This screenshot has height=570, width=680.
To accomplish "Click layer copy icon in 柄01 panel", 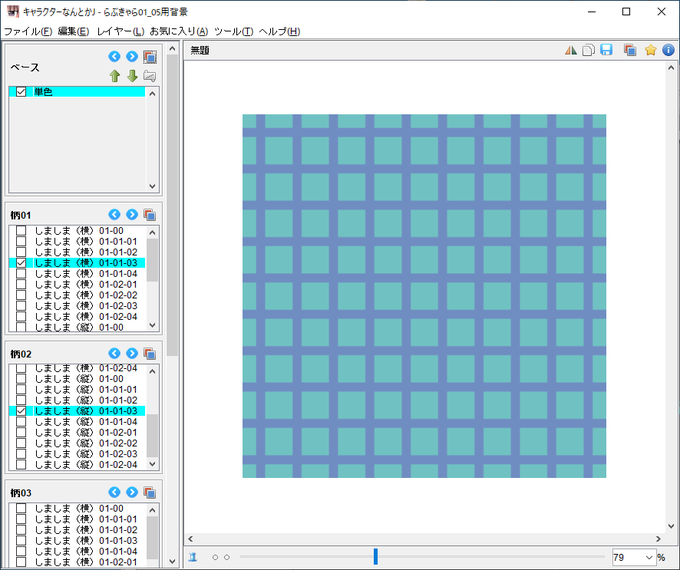I will click(150, 215).
